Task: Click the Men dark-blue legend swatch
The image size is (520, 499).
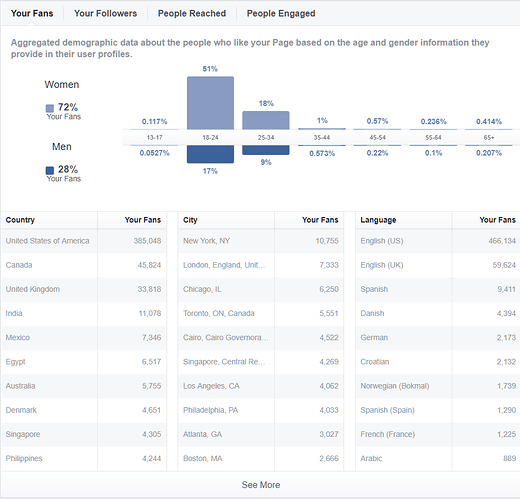Action: [50, 171]
